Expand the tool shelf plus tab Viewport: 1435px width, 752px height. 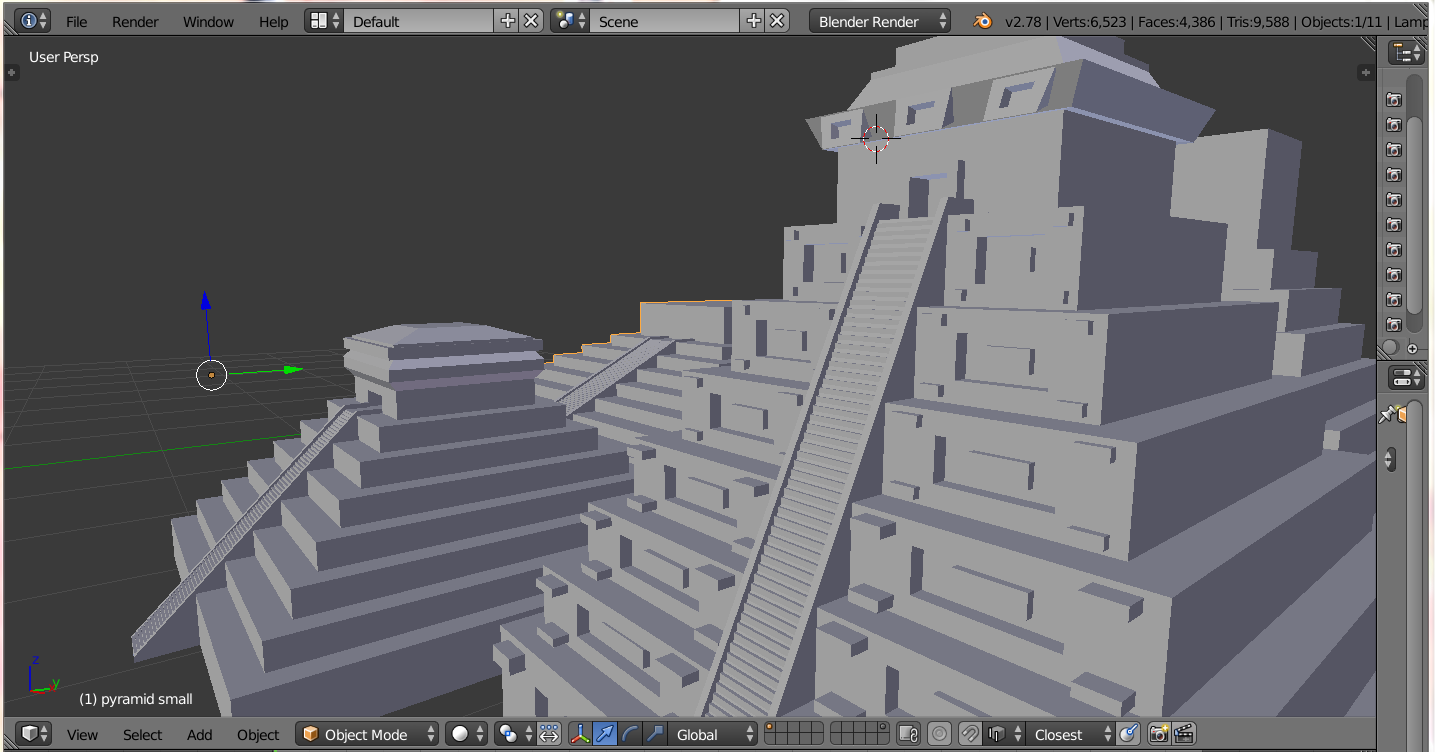point(11,72)
